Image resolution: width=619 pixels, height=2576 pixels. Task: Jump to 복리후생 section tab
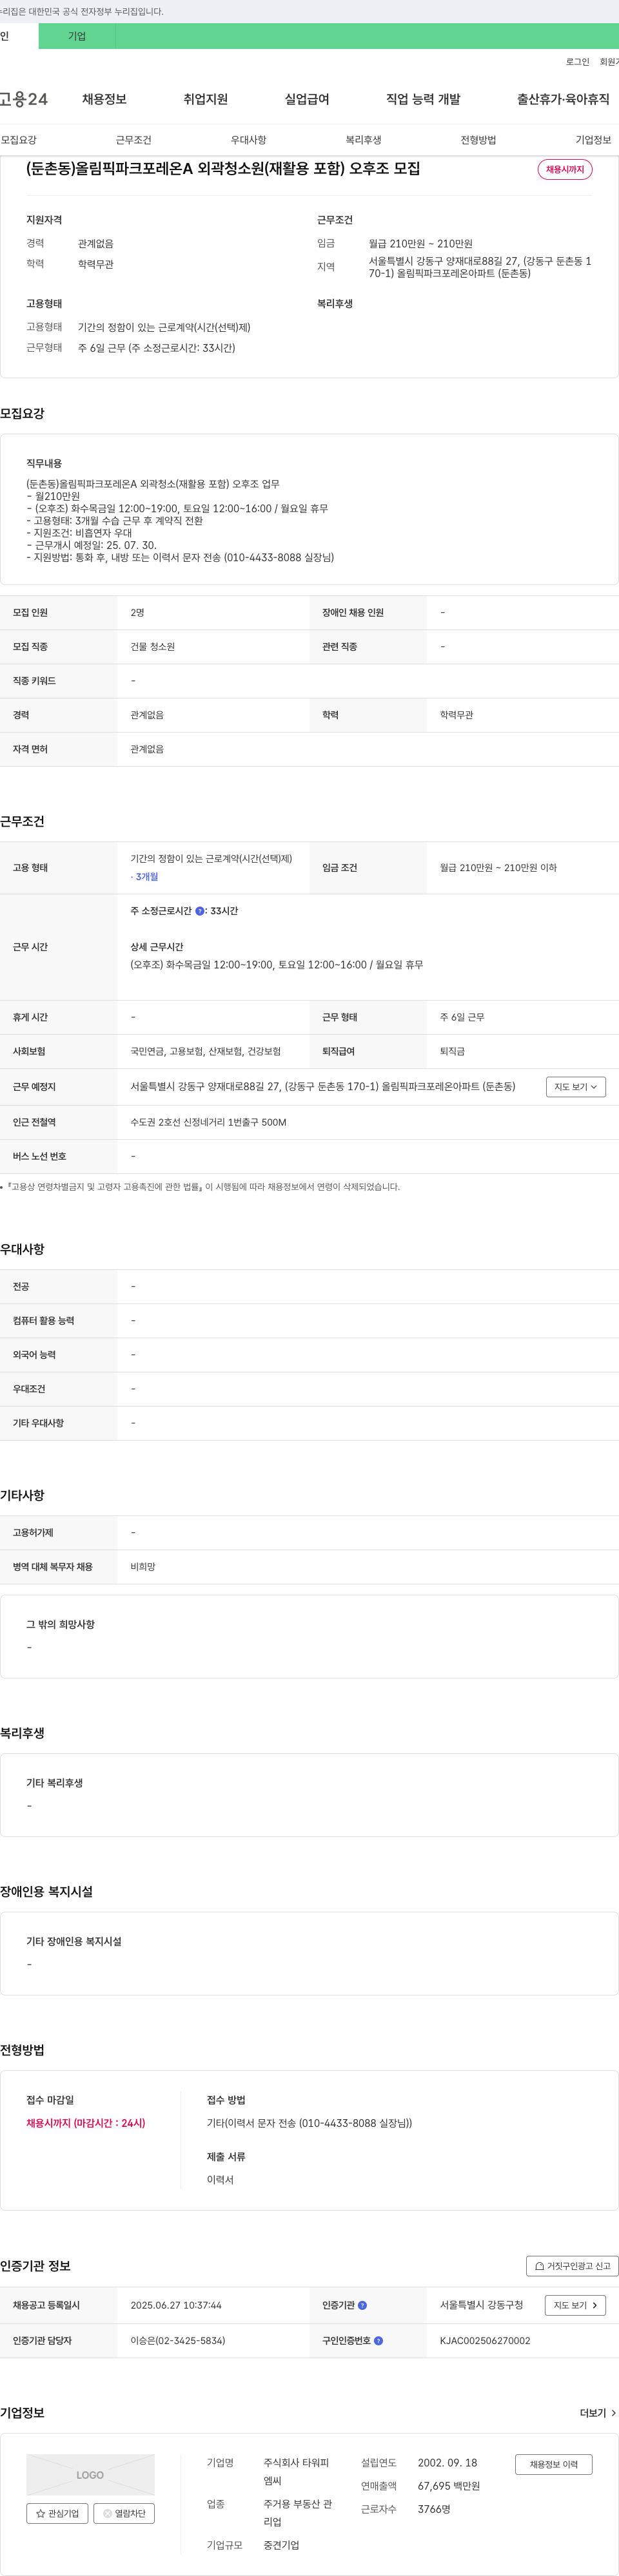[x=363, y=140]
